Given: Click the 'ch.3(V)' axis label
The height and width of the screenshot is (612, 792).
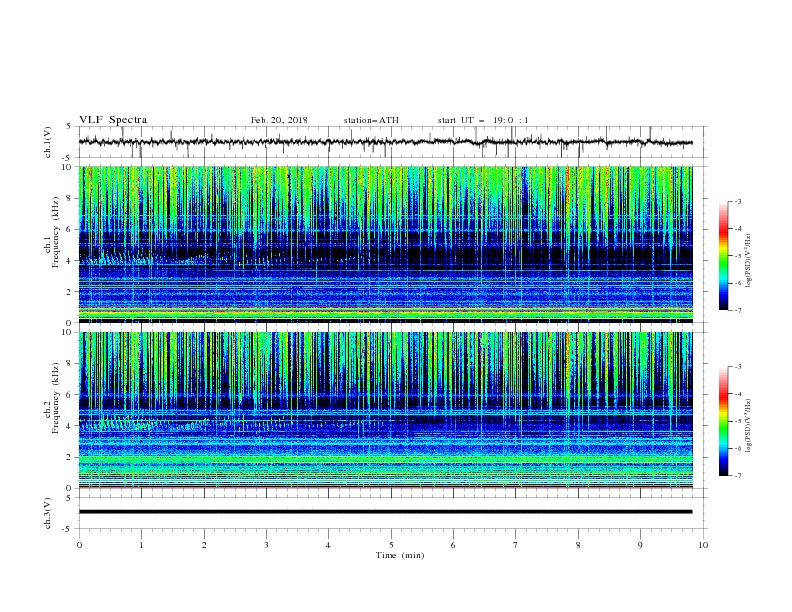Looking at the screenshot, I should click(48, 513).
